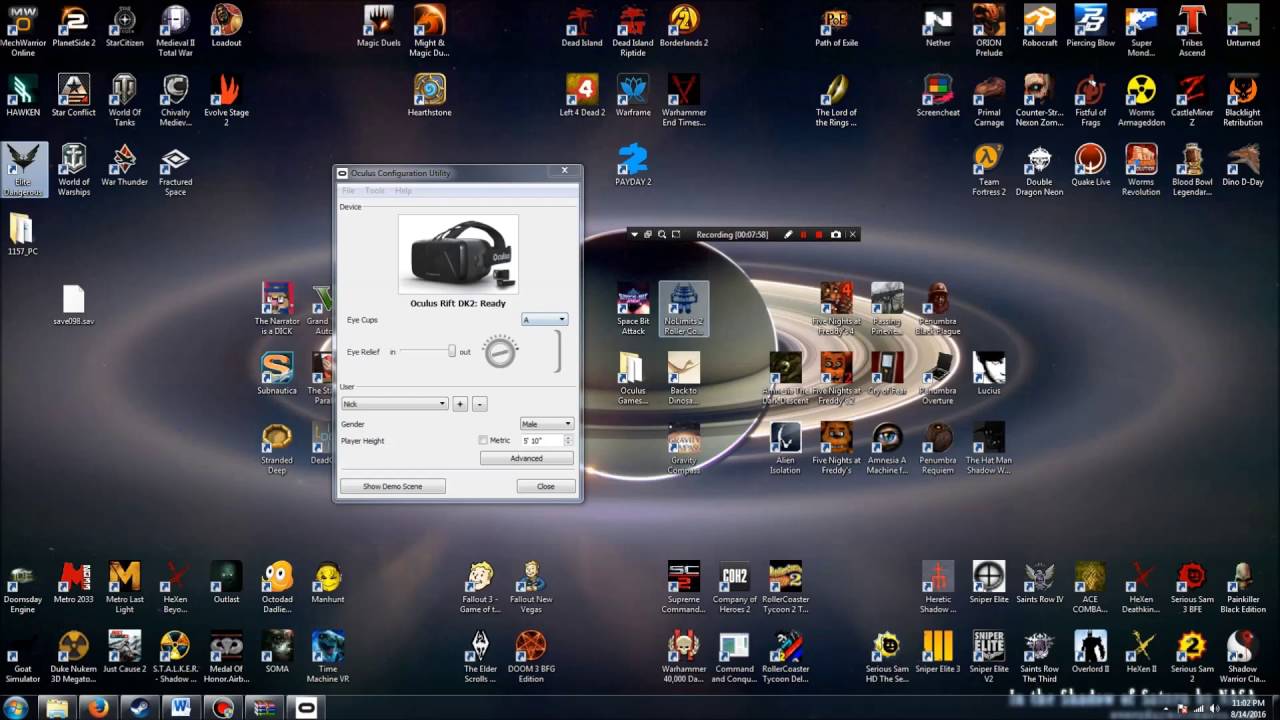The width and height of the screenshot is (1280, 720).
Task: Open Firefox from the taskbar
Action: (x=98, y=708)
